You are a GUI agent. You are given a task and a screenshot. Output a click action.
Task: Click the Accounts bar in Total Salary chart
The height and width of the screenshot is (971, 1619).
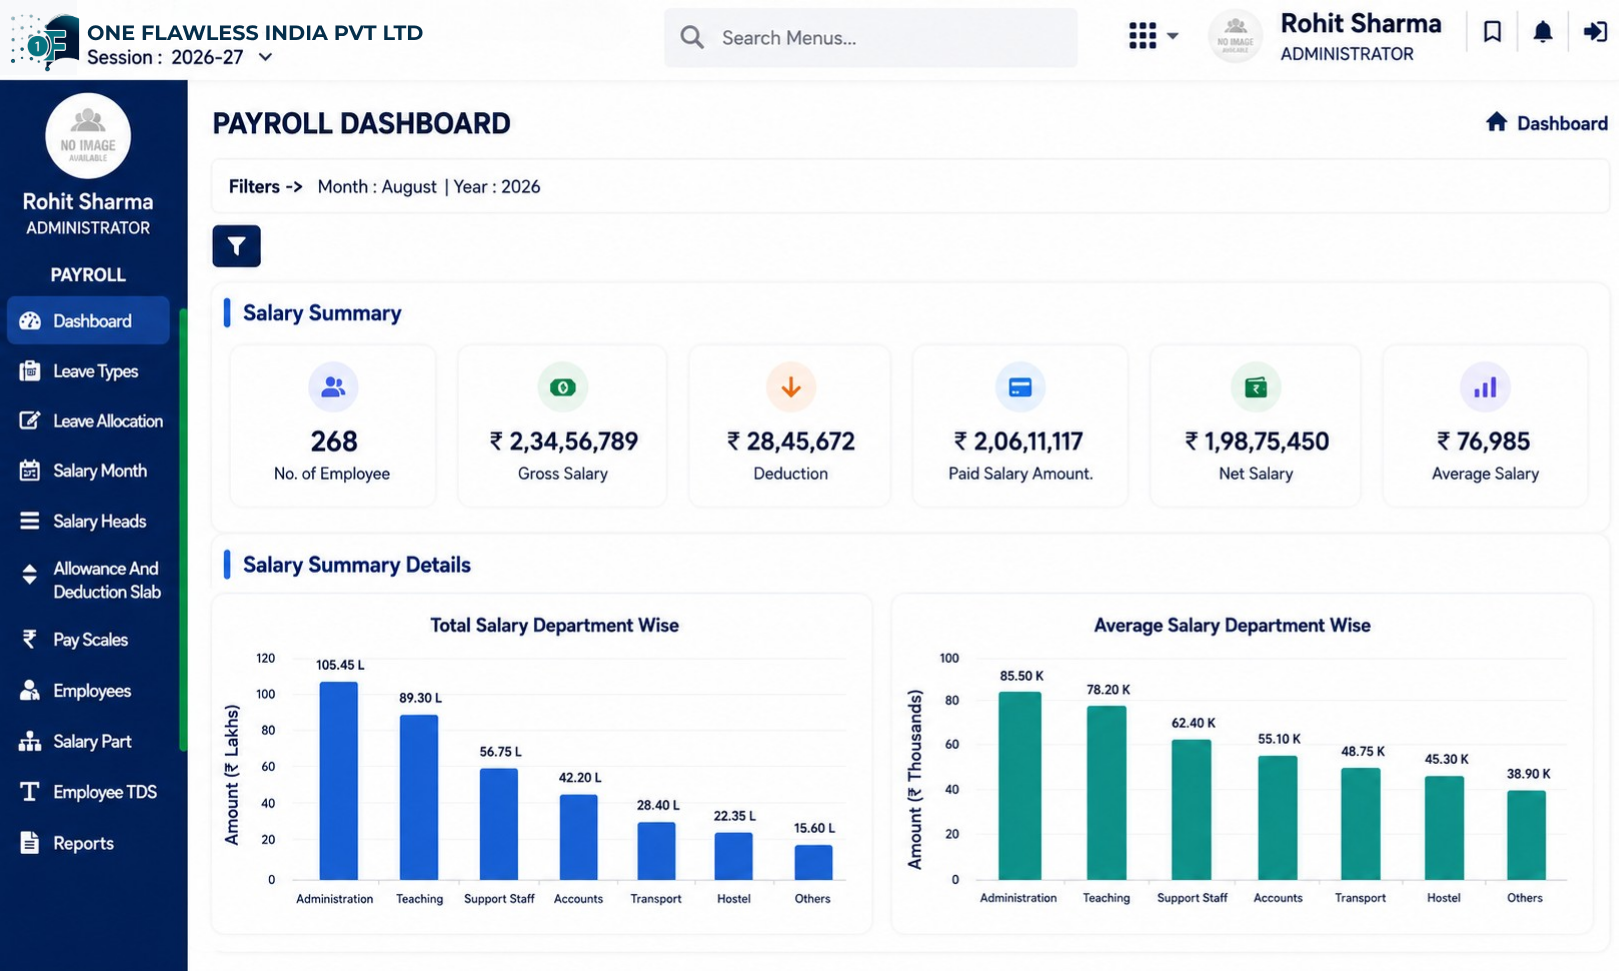click(578, 838)
